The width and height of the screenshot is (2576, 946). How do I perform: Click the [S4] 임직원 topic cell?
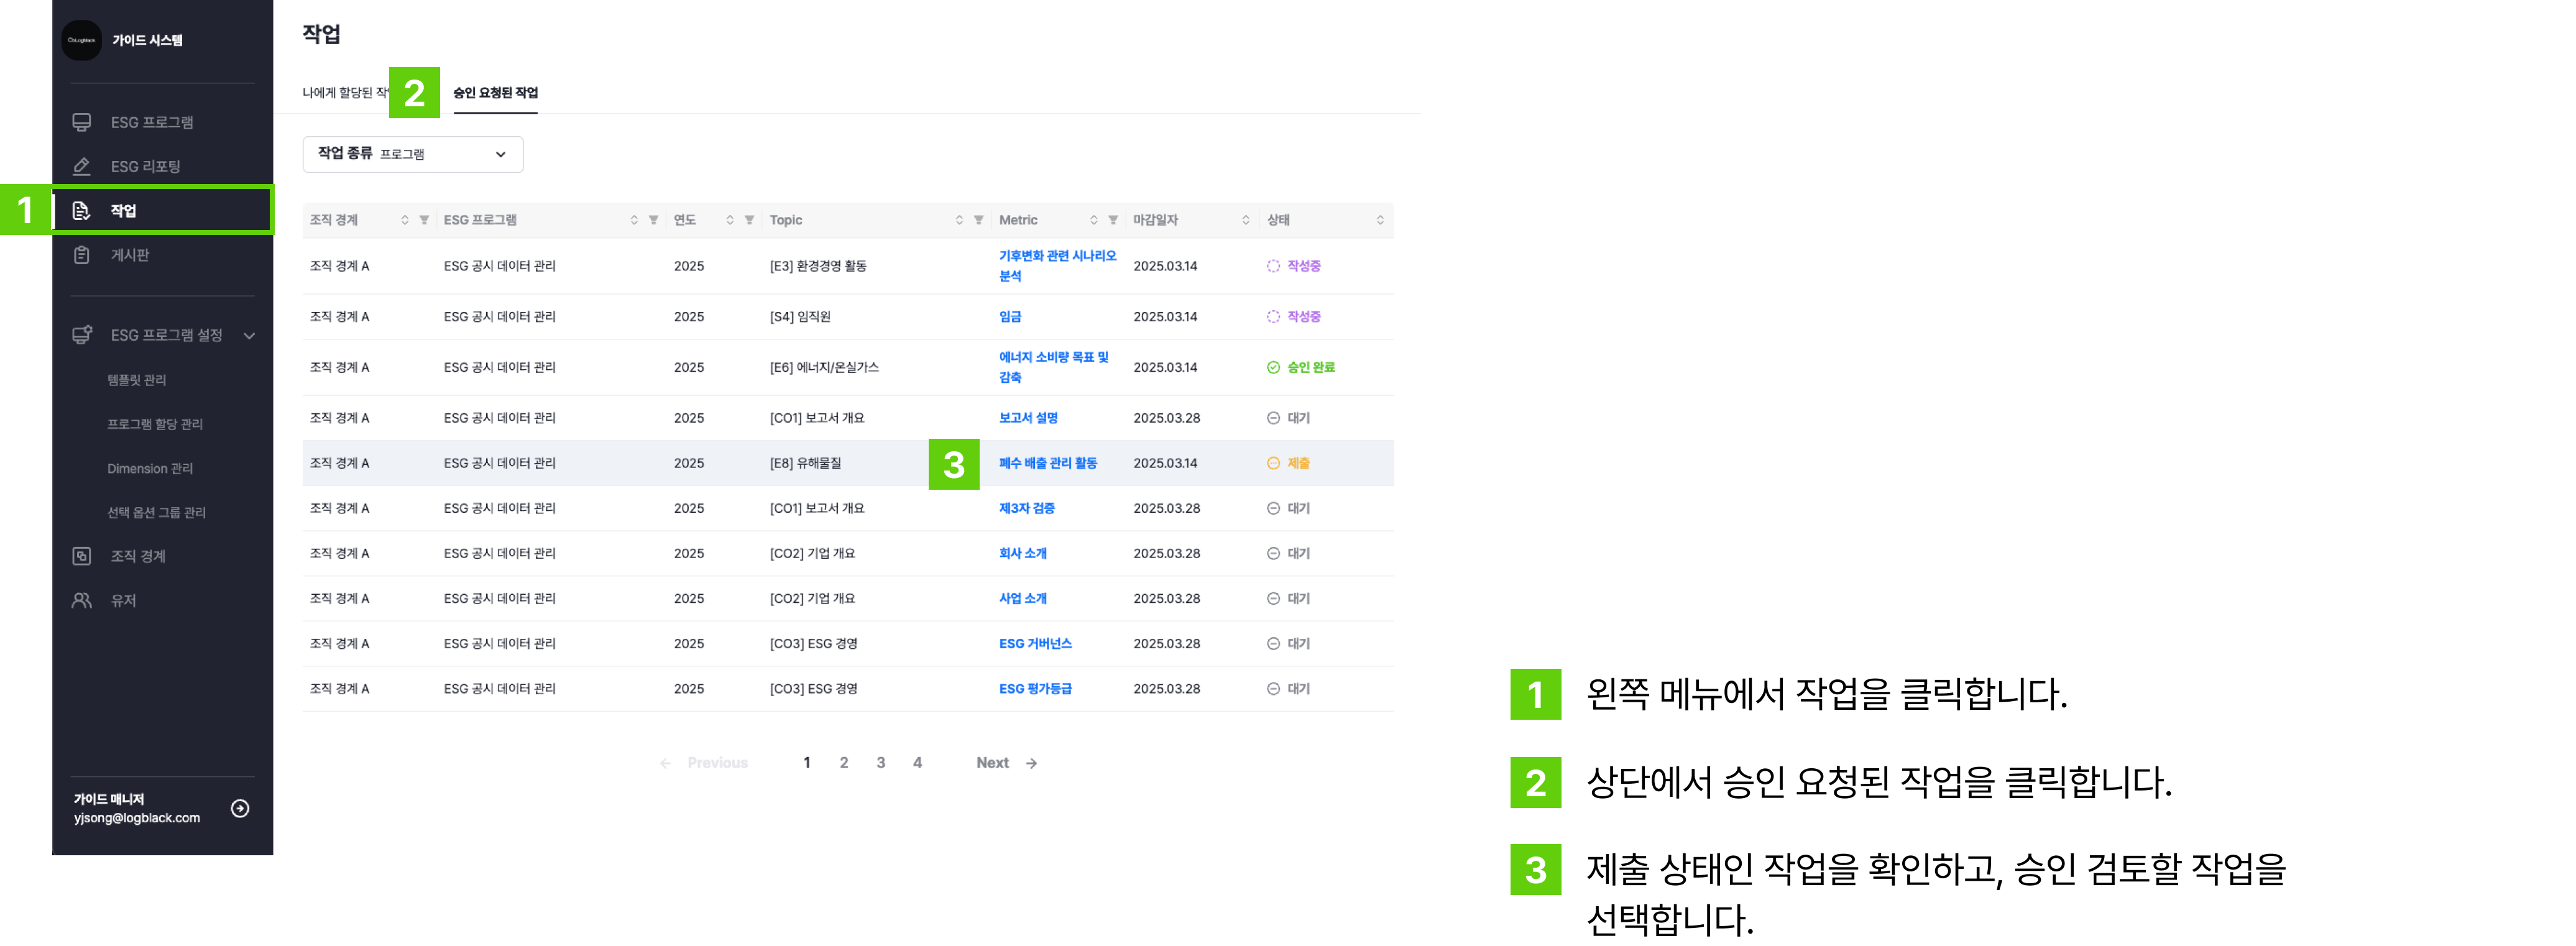pos(800,316)
